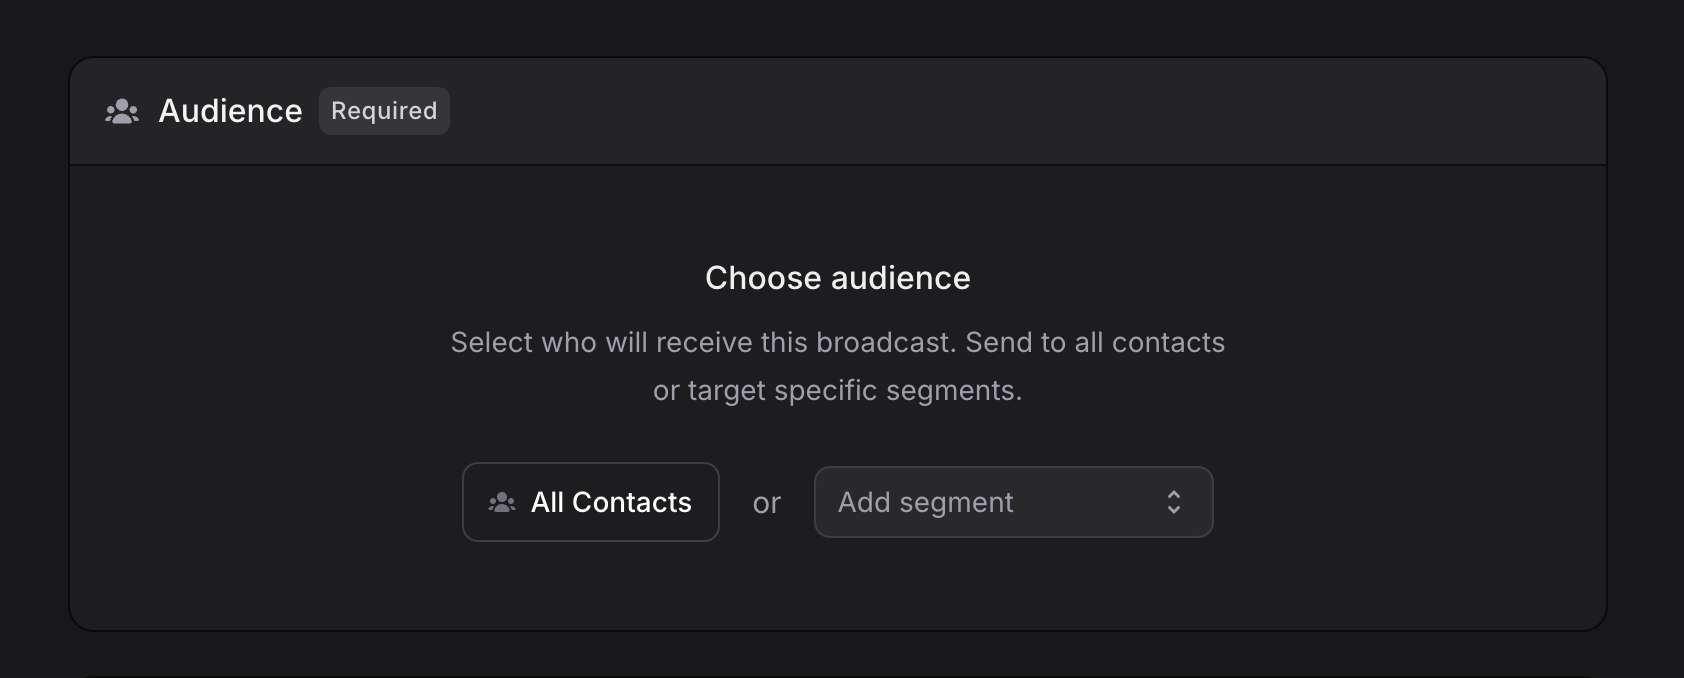The image size is (1684, 678).
Task: Choose All Contacts as the broadcast recipients
Action: coord(590,502)
